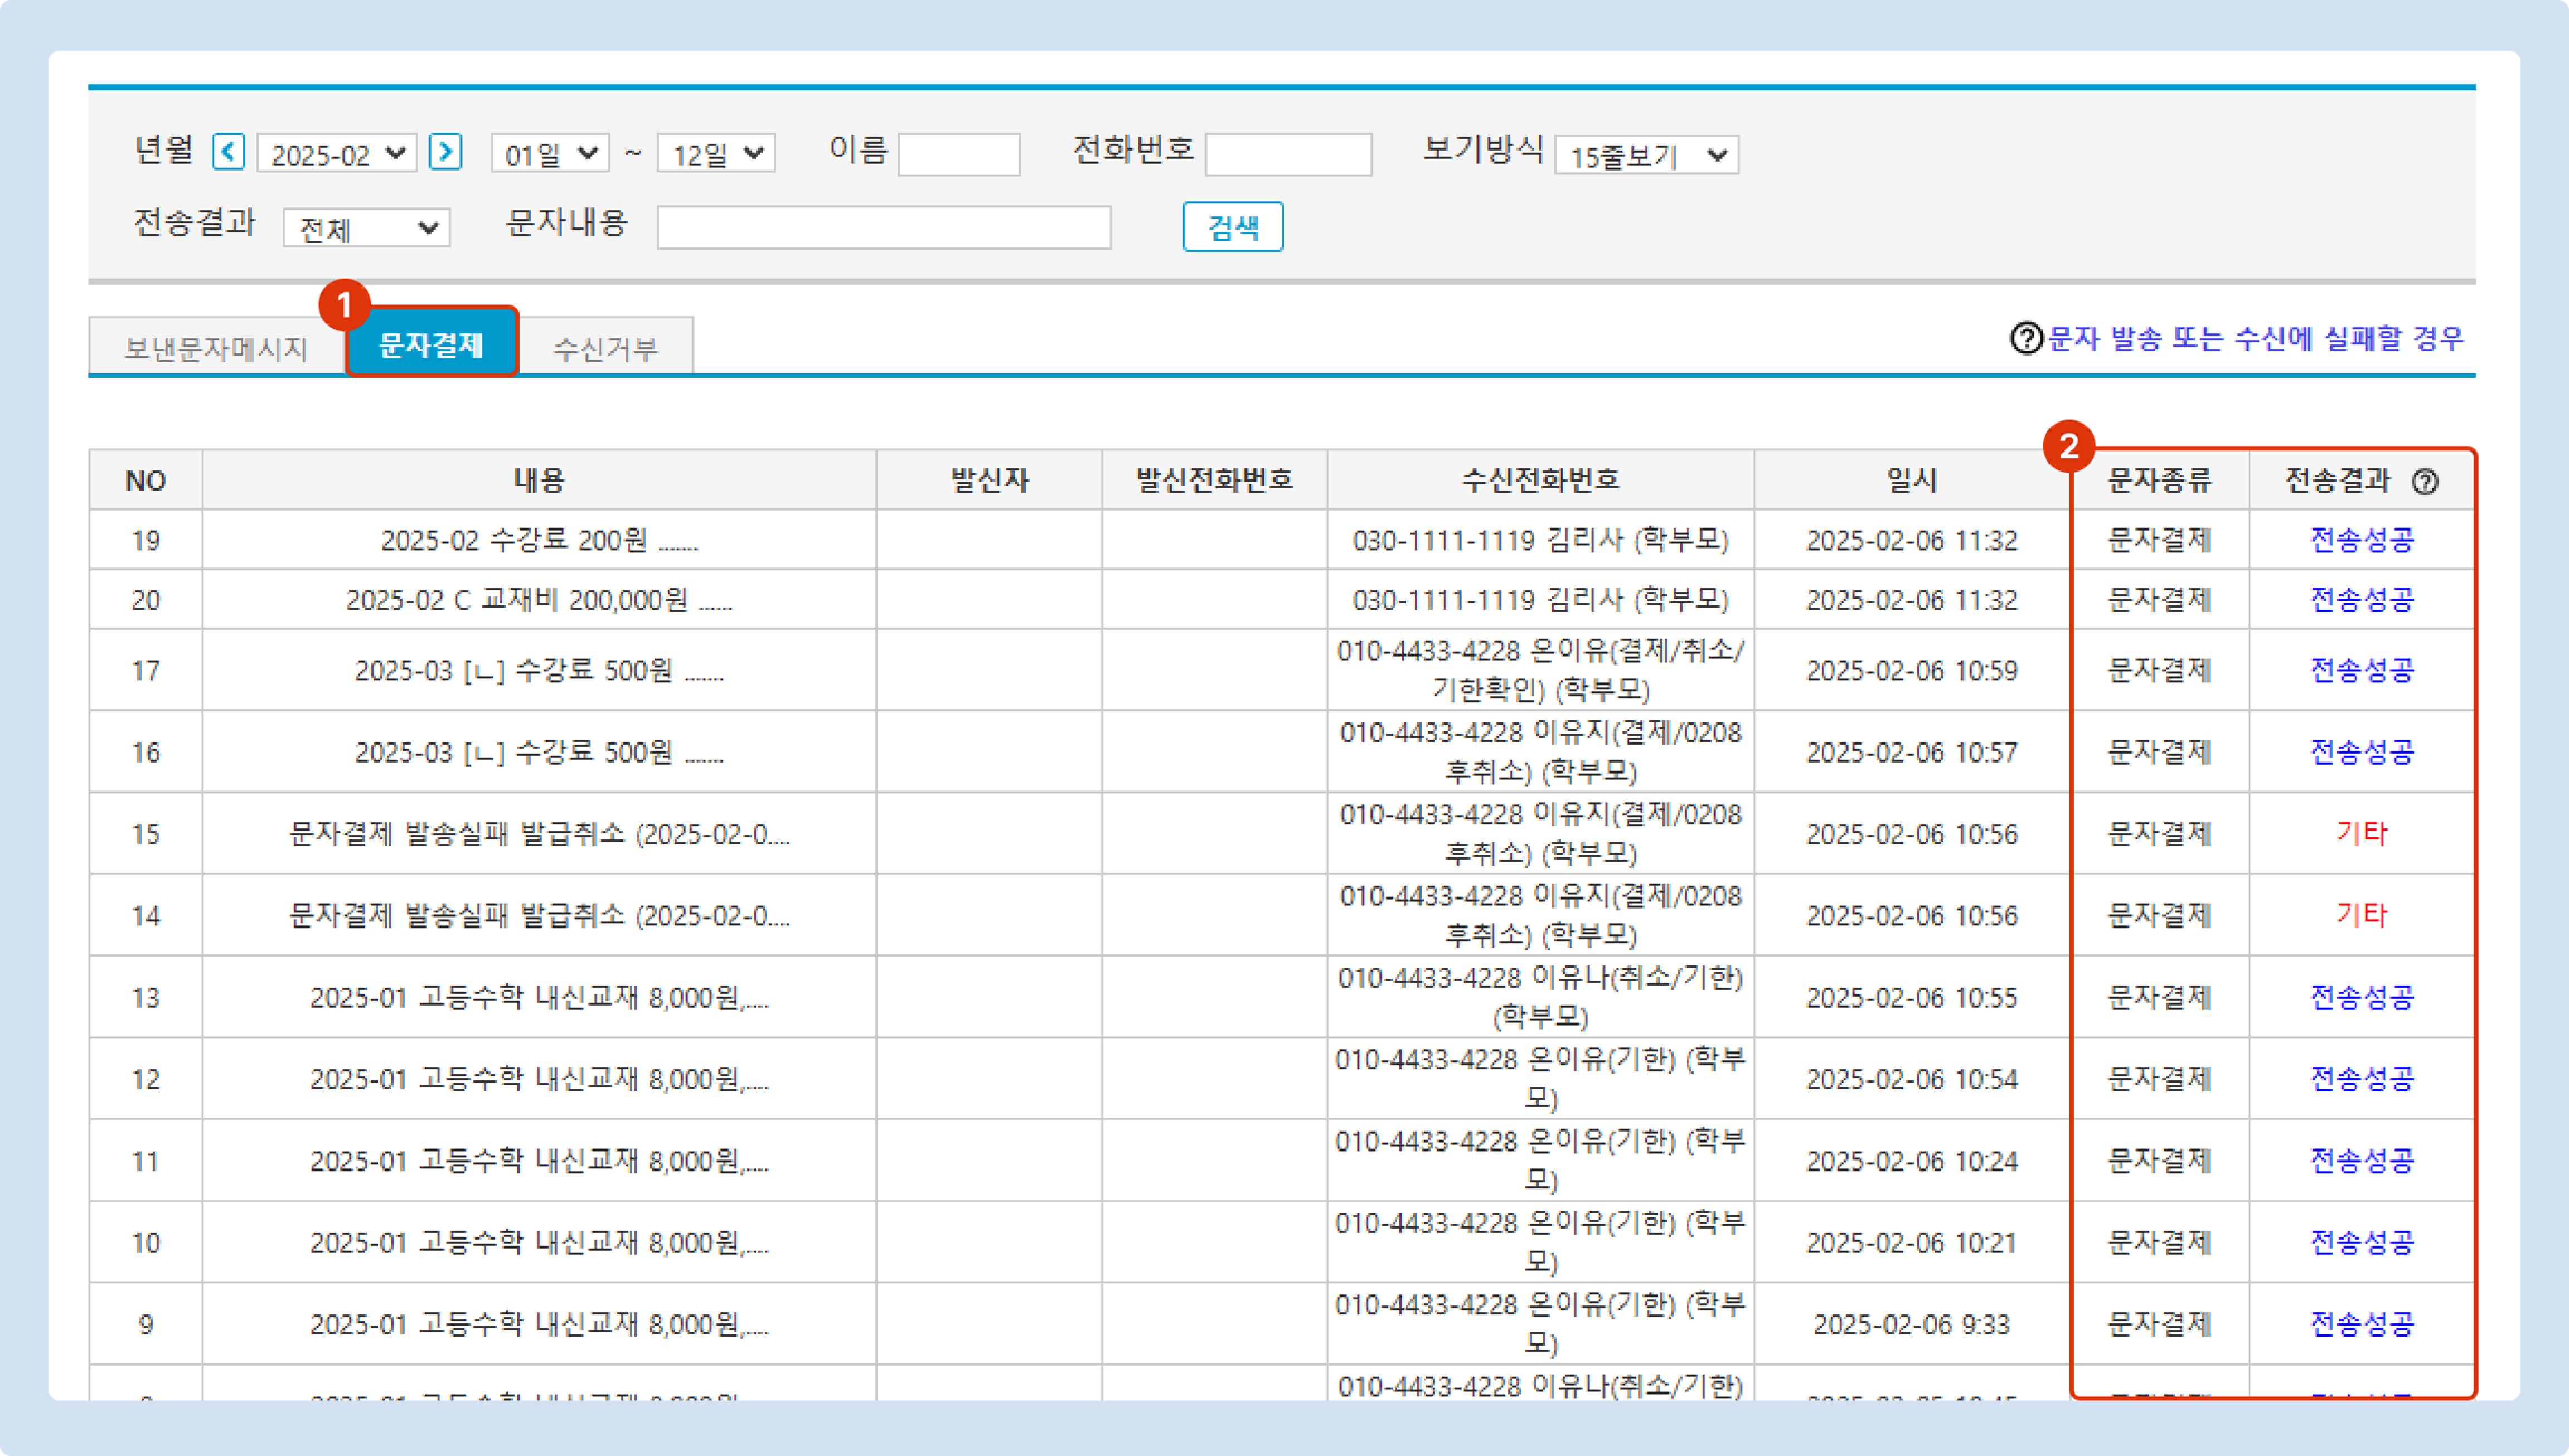
Task: Click the 이름 name input field
Action: point(958,154)
